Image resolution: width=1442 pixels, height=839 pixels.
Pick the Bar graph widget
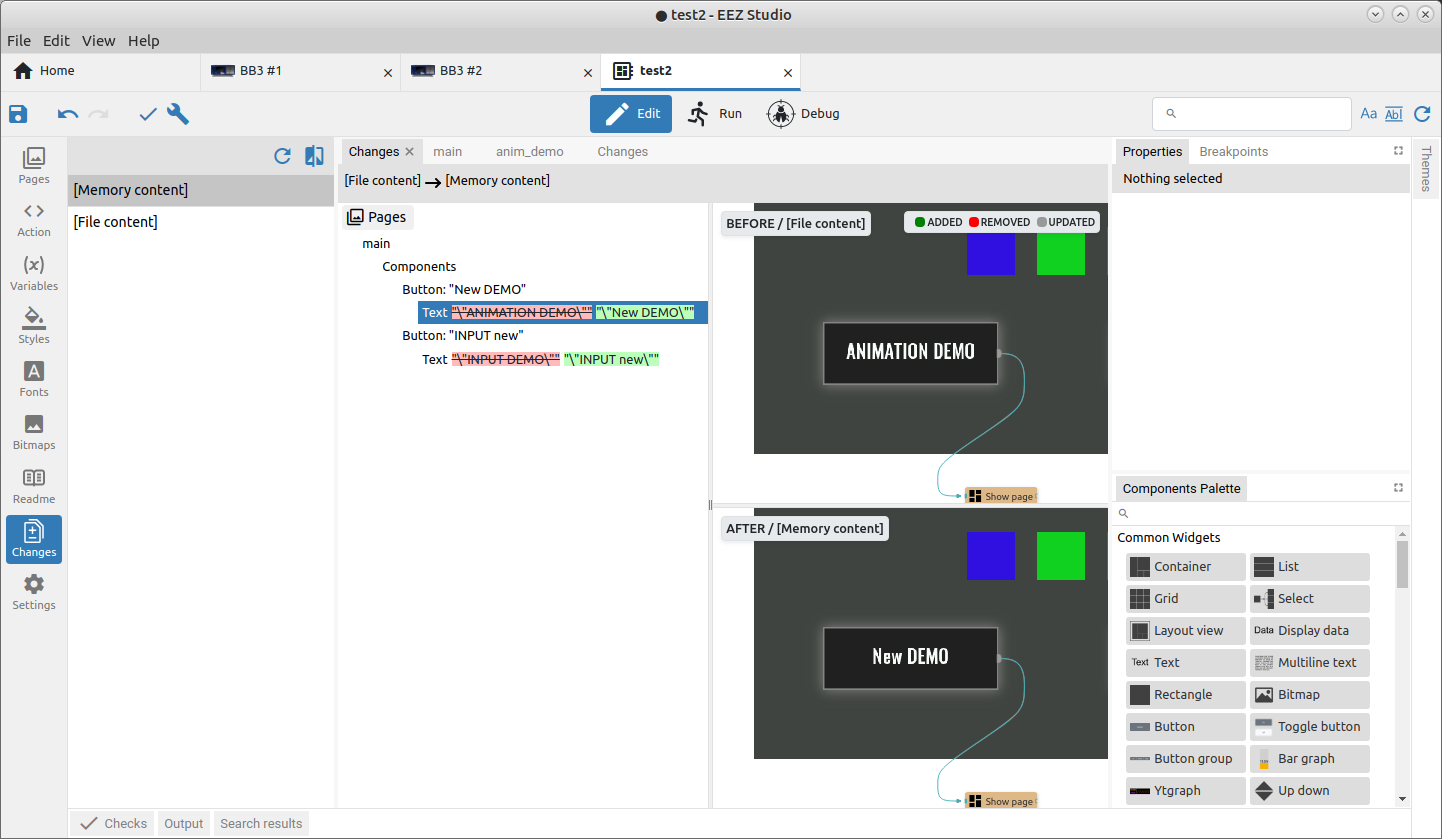tap(1310, 759)
